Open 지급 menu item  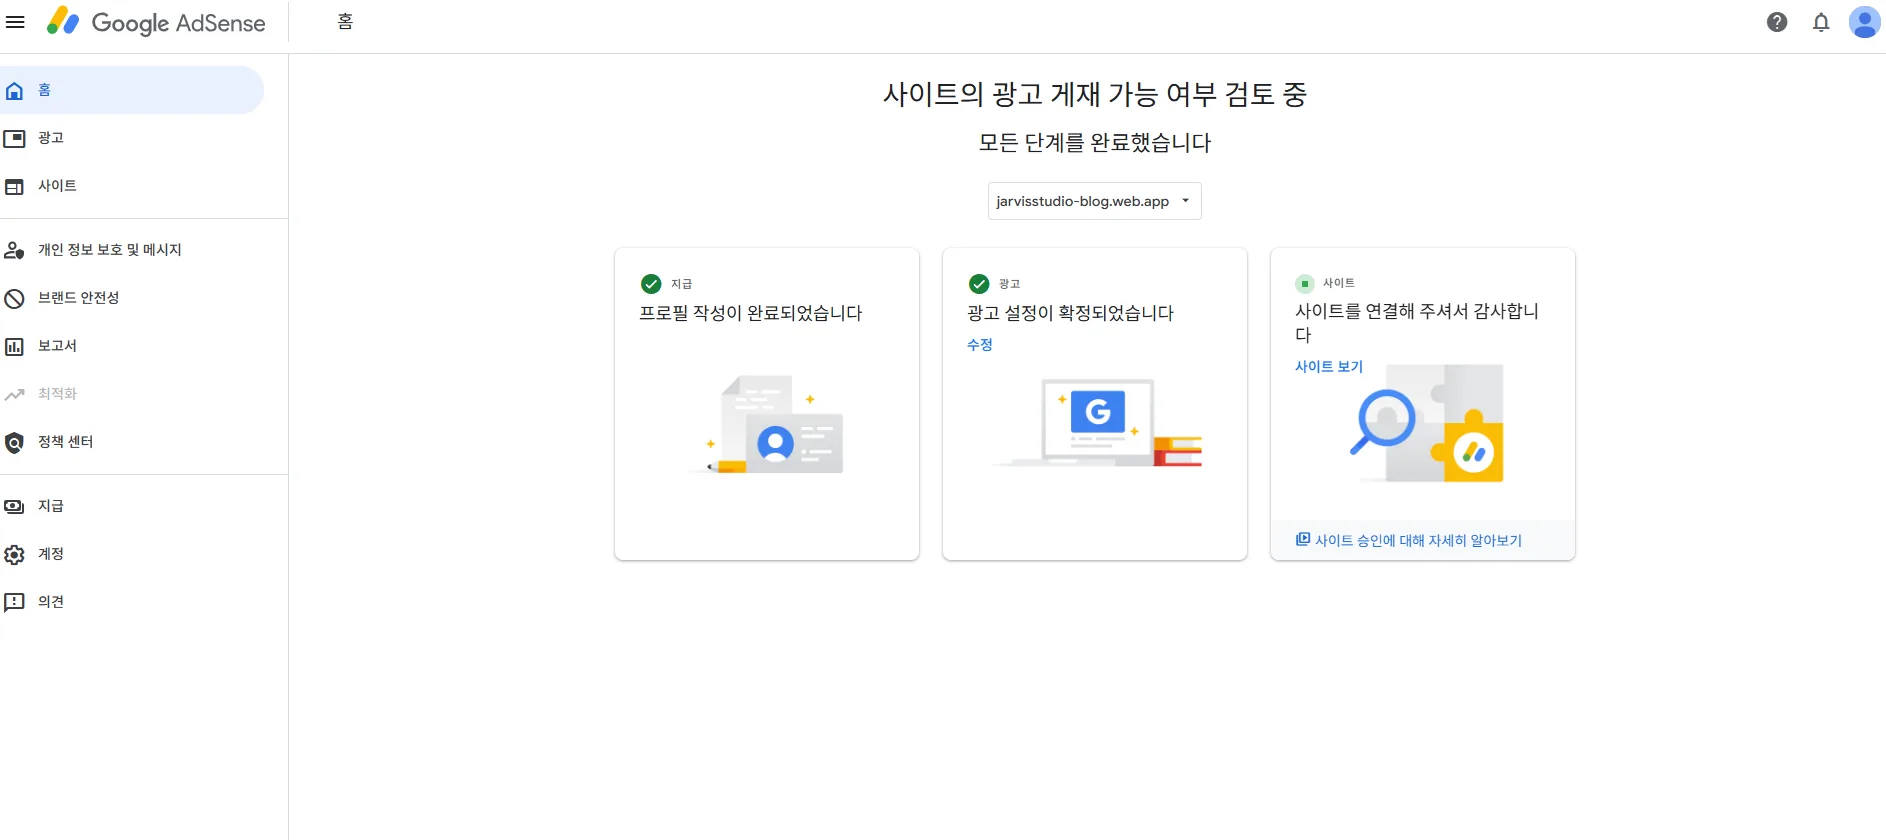132,506
